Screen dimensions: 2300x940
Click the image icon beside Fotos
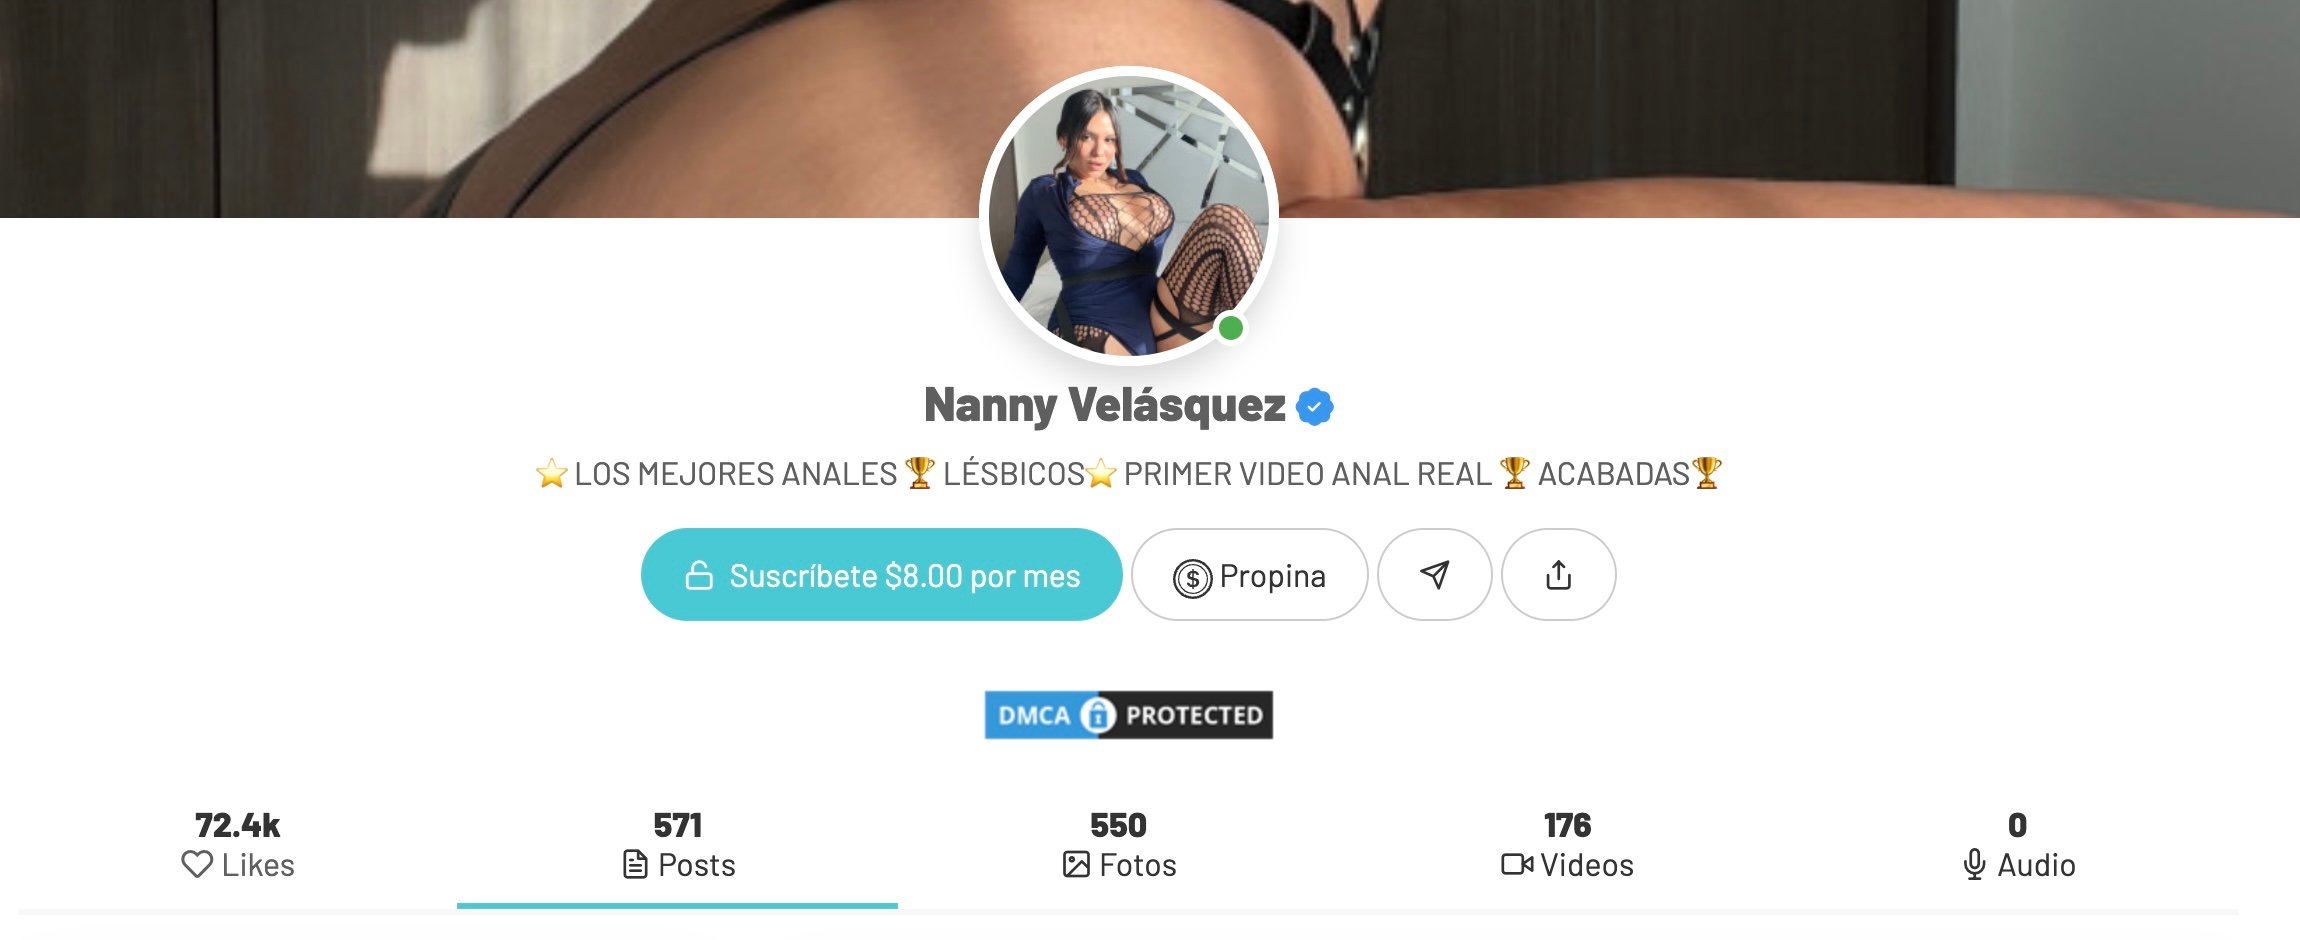[1076, 864]
